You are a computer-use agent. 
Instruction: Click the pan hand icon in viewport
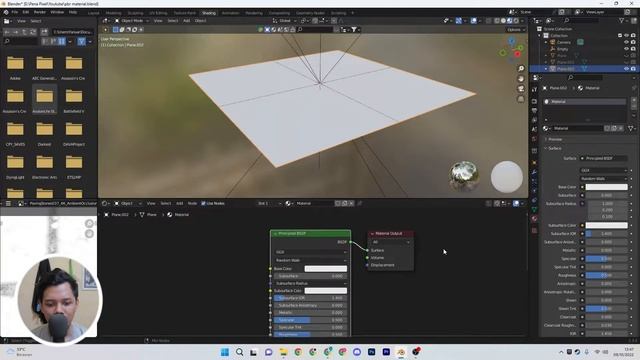521,79
